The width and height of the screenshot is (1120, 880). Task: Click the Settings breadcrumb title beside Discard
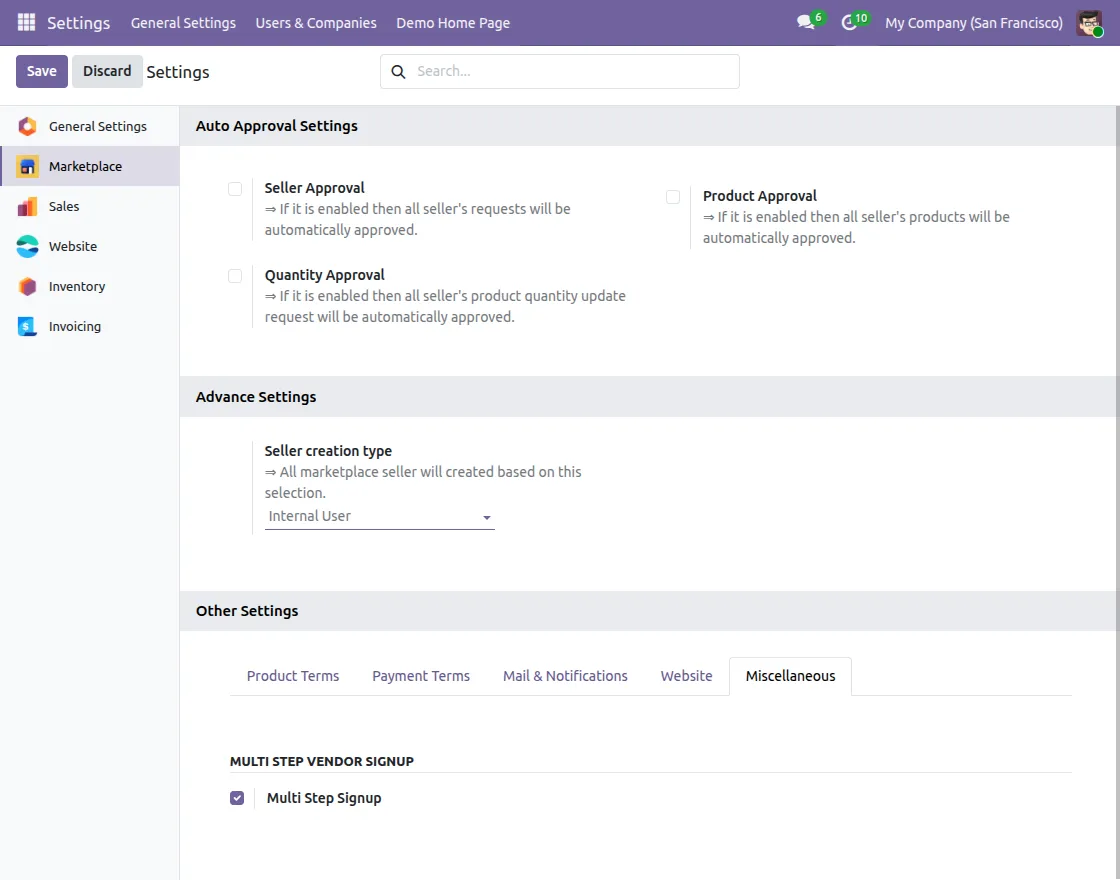pyautogui.click(x=178, y=72)
